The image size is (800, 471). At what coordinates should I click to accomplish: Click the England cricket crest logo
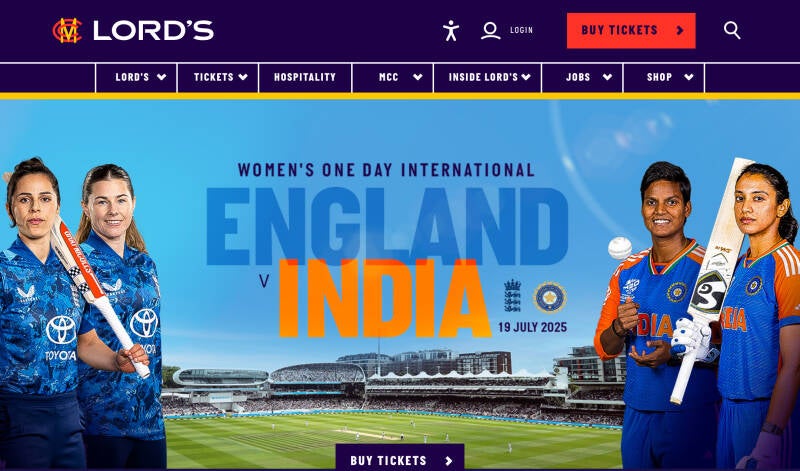512,295
